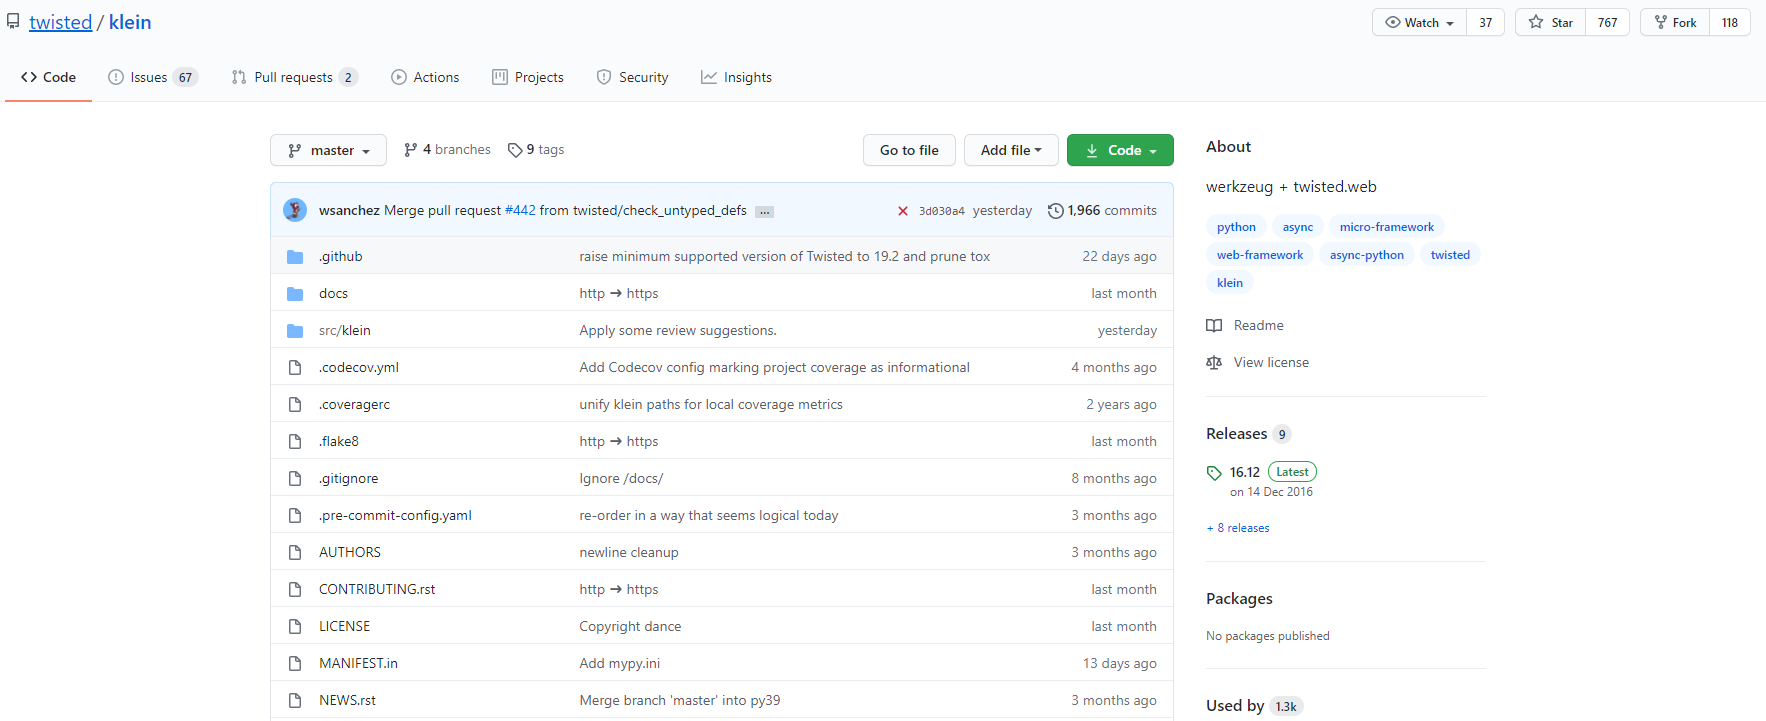Click the Star button
The image size is (1766, 721).
pos(1550,22)
